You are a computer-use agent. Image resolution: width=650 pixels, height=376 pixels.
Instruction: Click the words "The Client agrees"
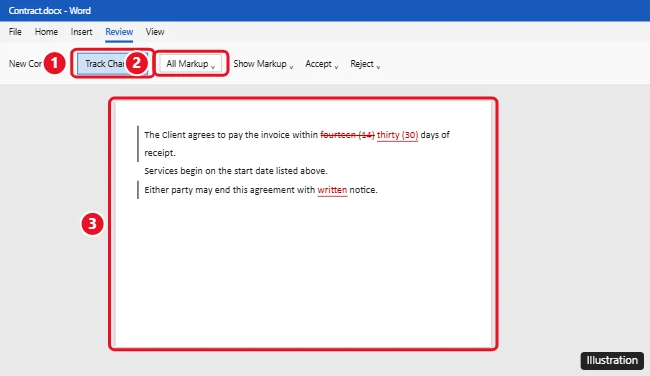179,135
